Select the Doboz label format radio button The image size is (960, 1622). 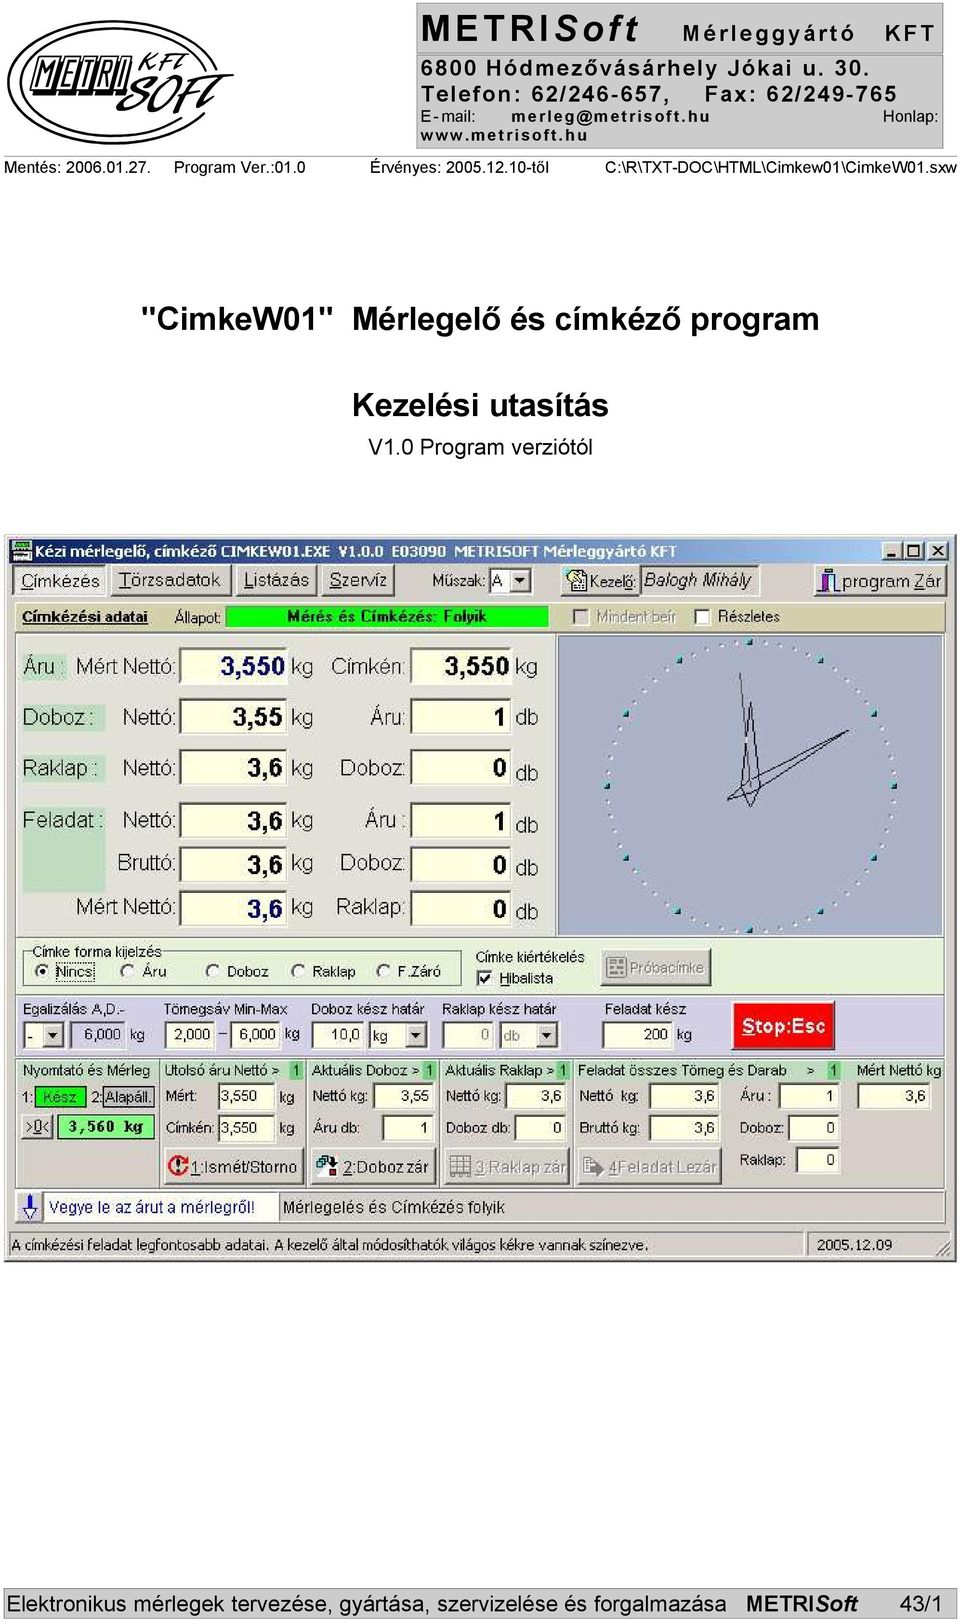tap(212, 971)
